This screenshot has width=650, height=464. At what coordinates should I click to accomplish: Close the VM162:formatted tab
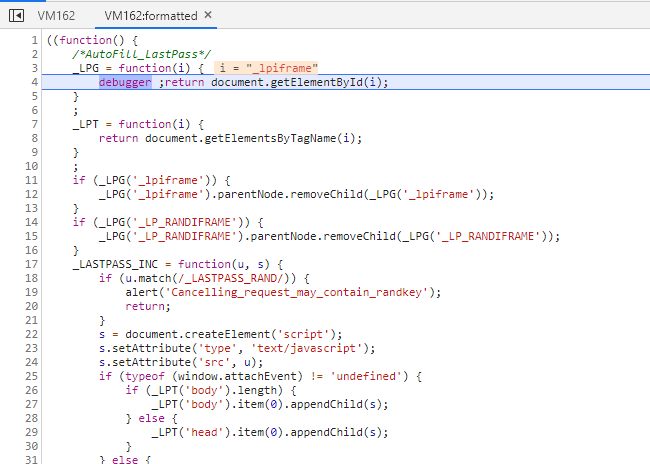point(208,15)
